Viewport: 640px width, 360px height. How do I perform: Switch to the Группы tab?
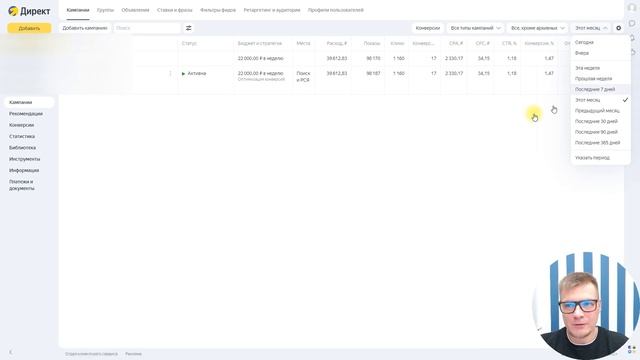[105, 10]
